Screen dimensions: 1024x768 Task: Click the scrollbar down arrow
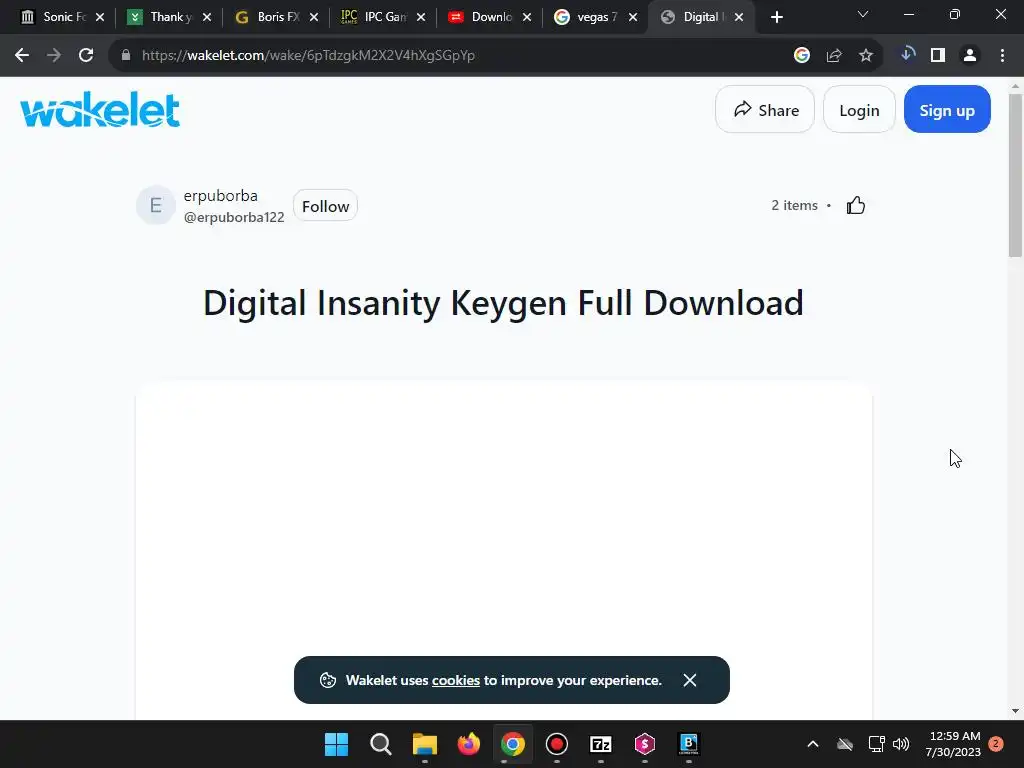coord(1015,711)
